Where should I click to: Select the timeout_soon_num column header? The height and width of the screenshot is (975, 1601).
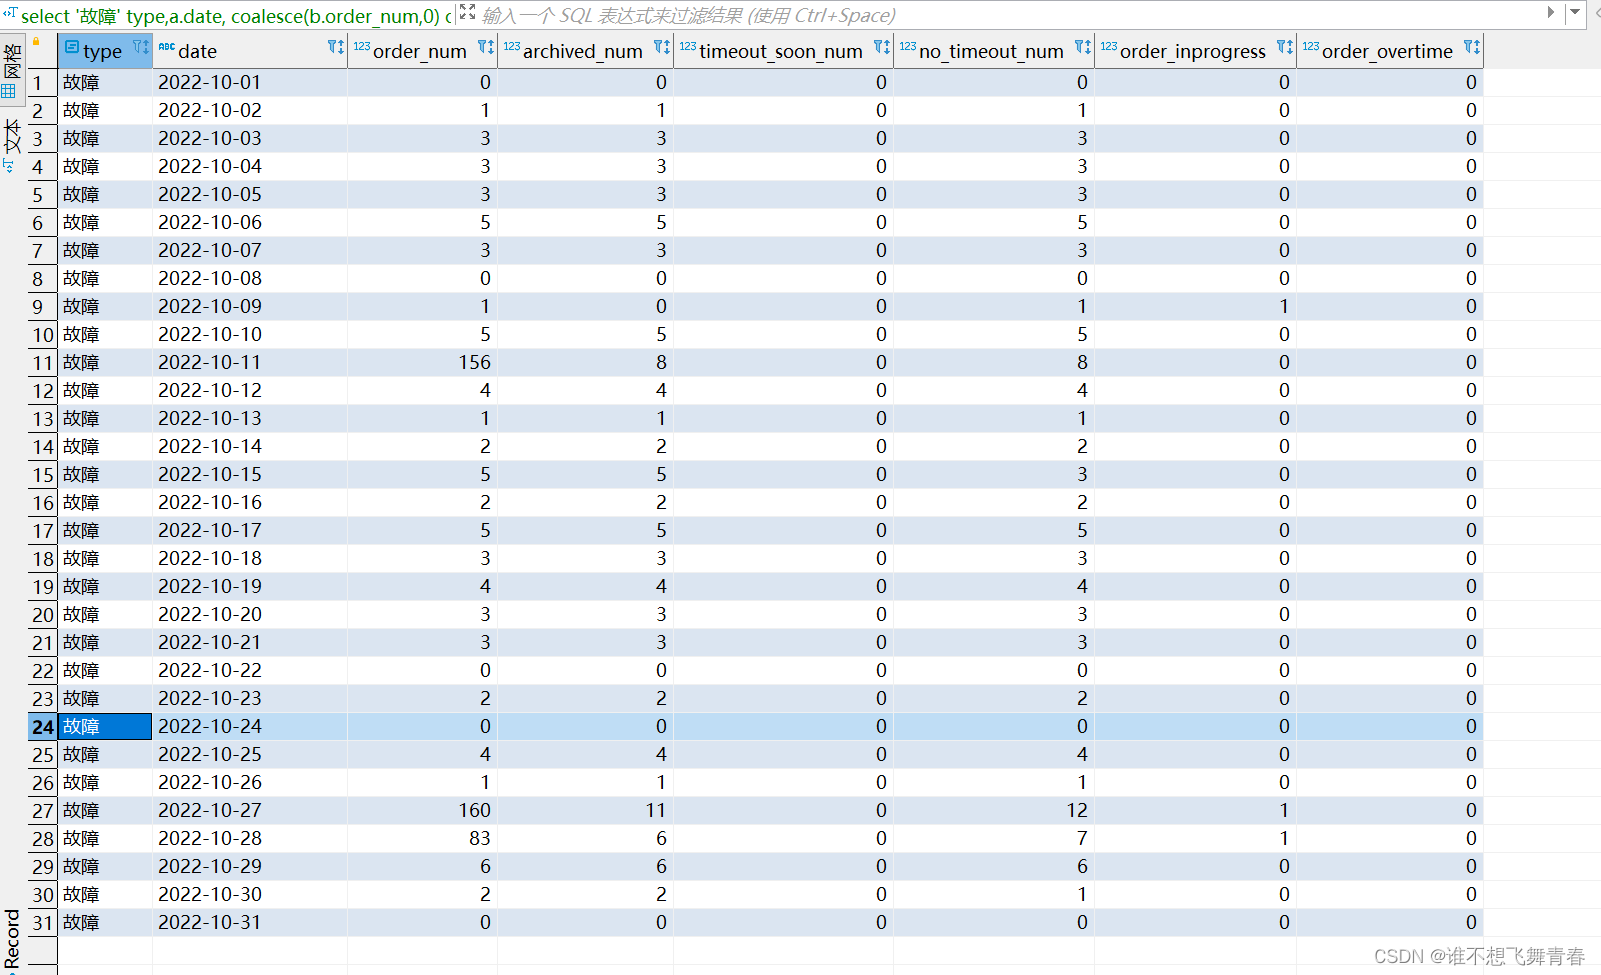783,50
